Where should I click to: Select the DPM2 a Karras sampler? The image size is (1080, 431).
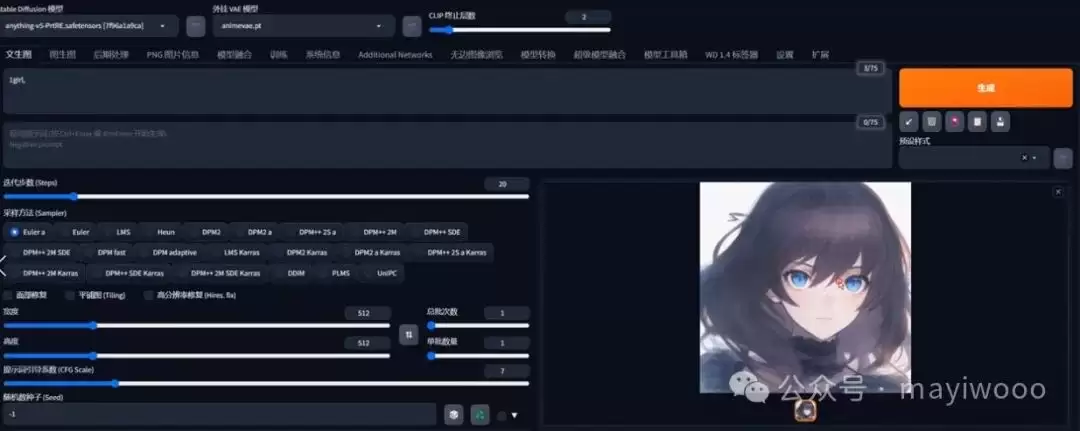point(371,253)
